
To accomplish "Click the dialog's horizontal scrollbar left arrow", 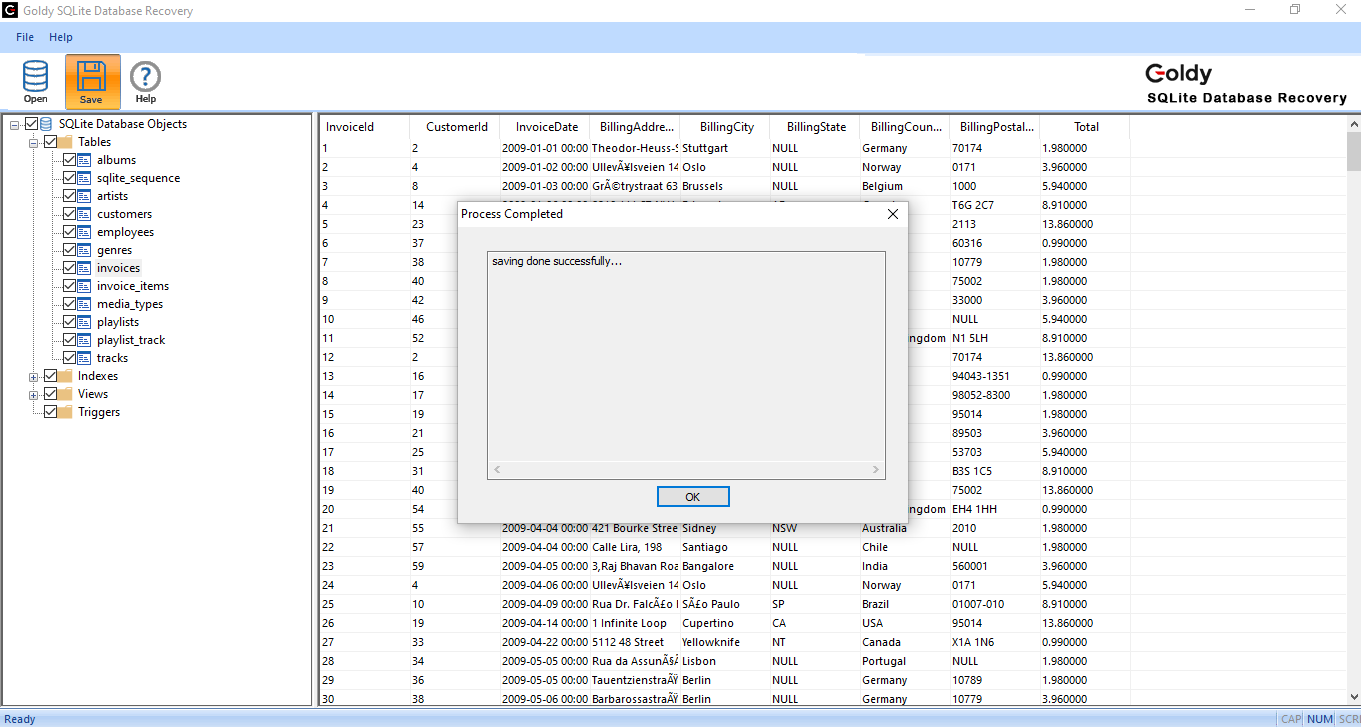I will tap(497, 469).
